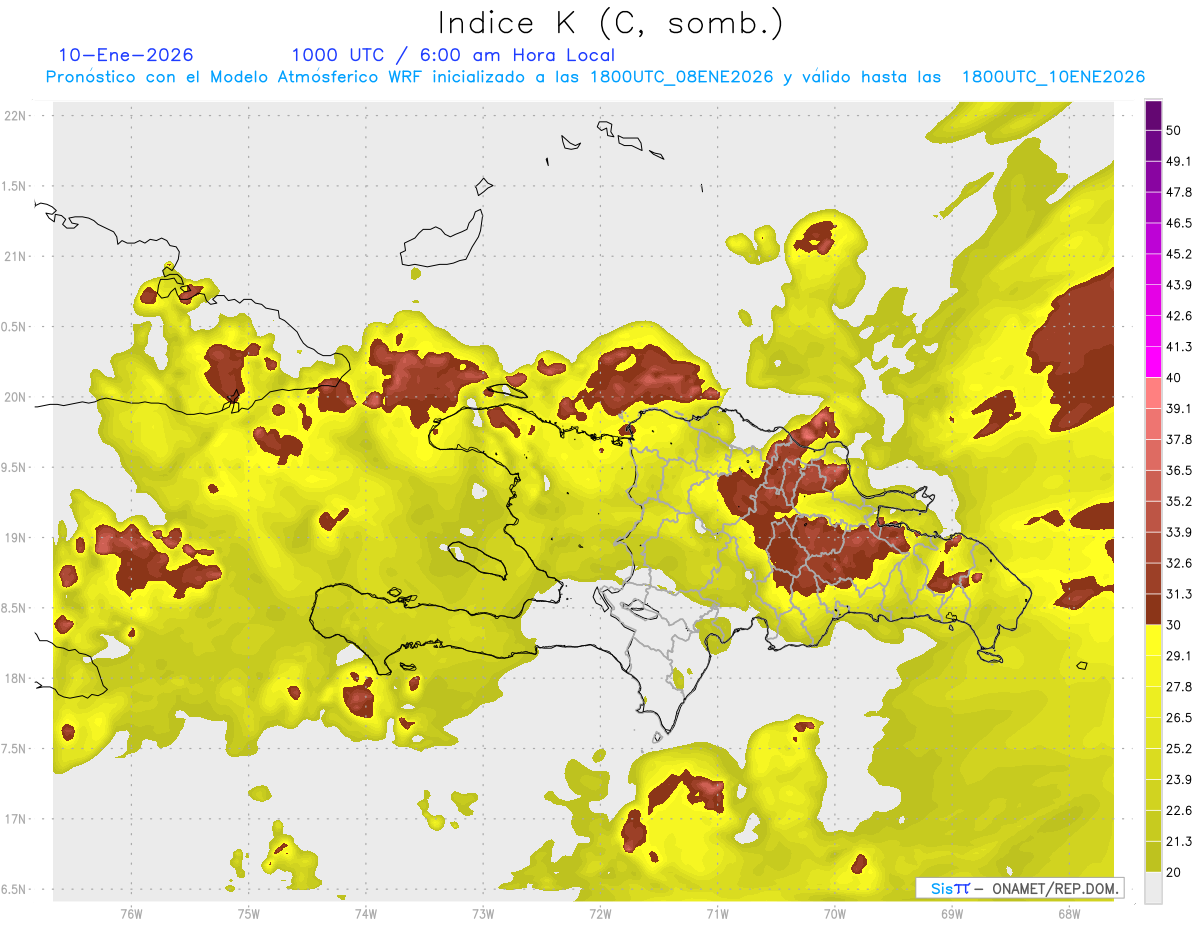Click the colorbar value "45.2"
The width and height of the screenshot is (1200, 927).
pos(1179,254)
